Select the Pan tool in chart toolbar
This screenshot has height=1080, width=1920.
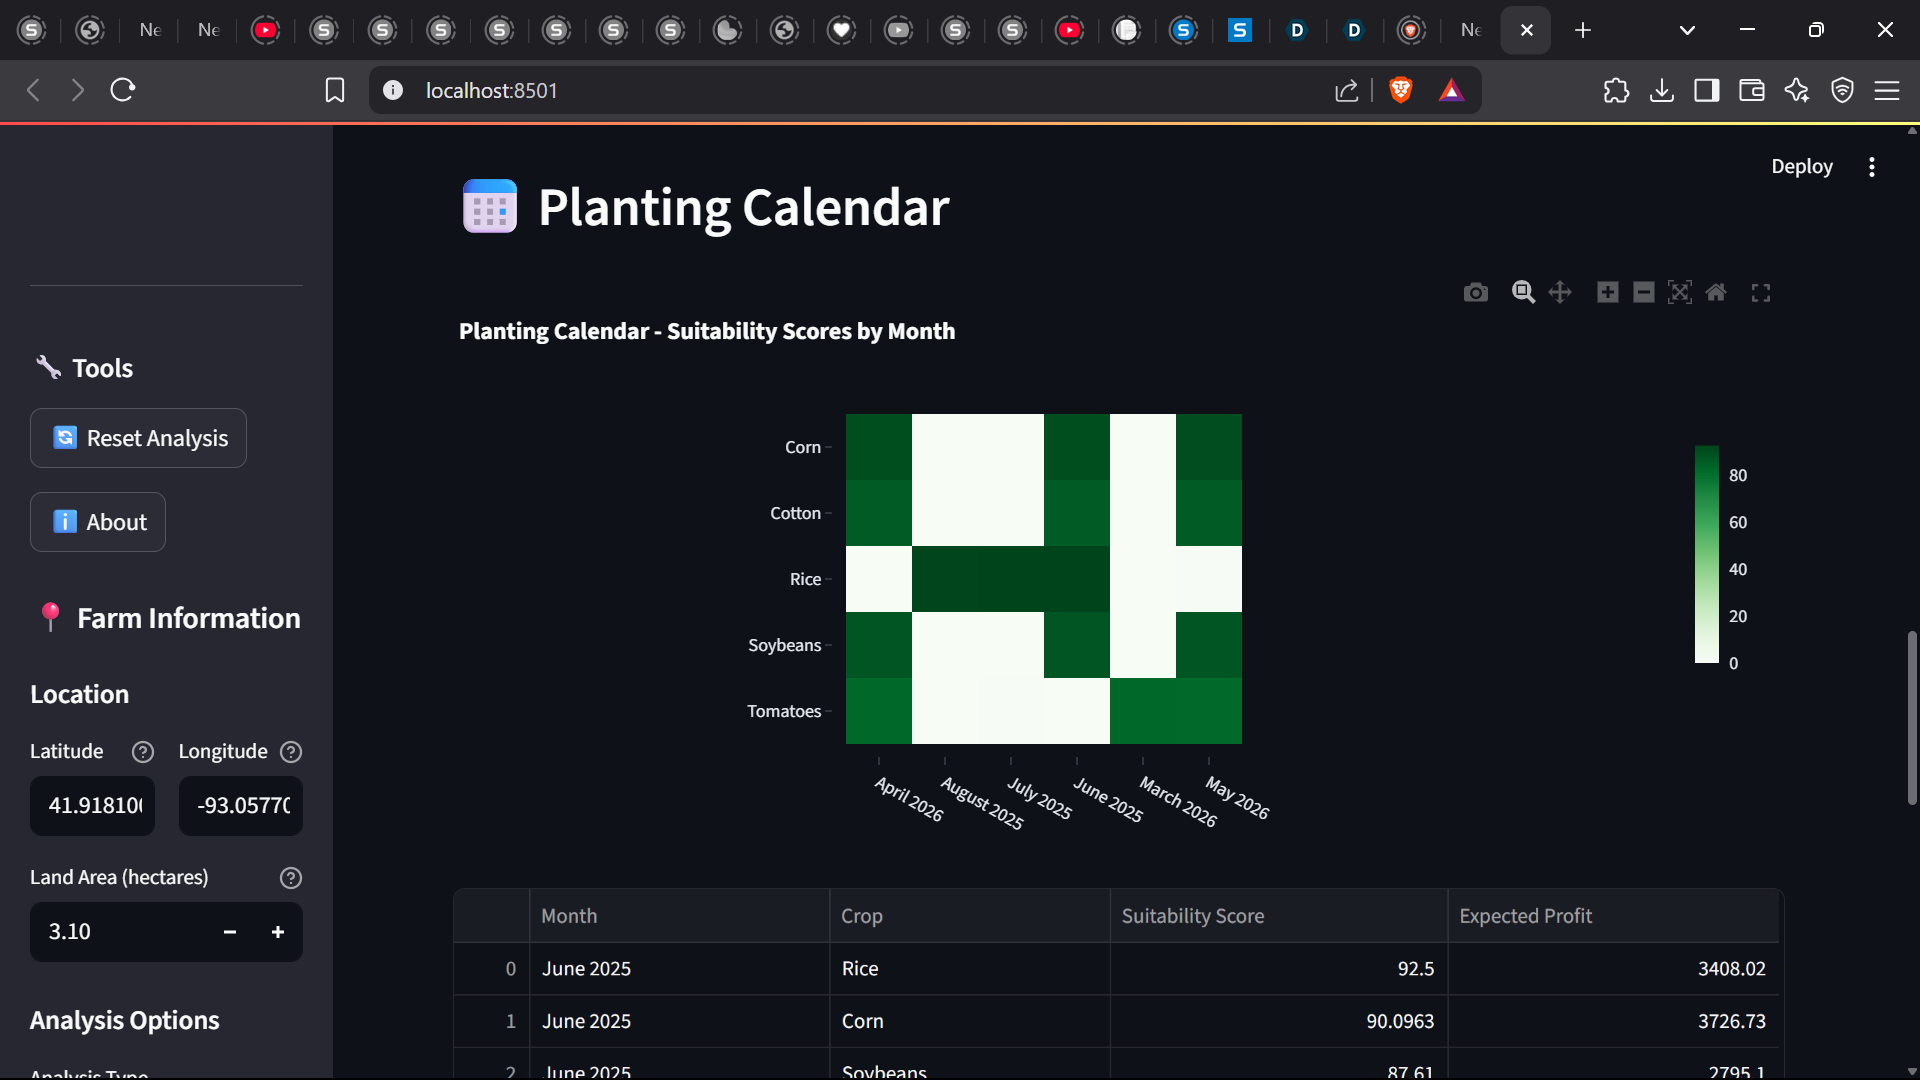coord(1560,292)
